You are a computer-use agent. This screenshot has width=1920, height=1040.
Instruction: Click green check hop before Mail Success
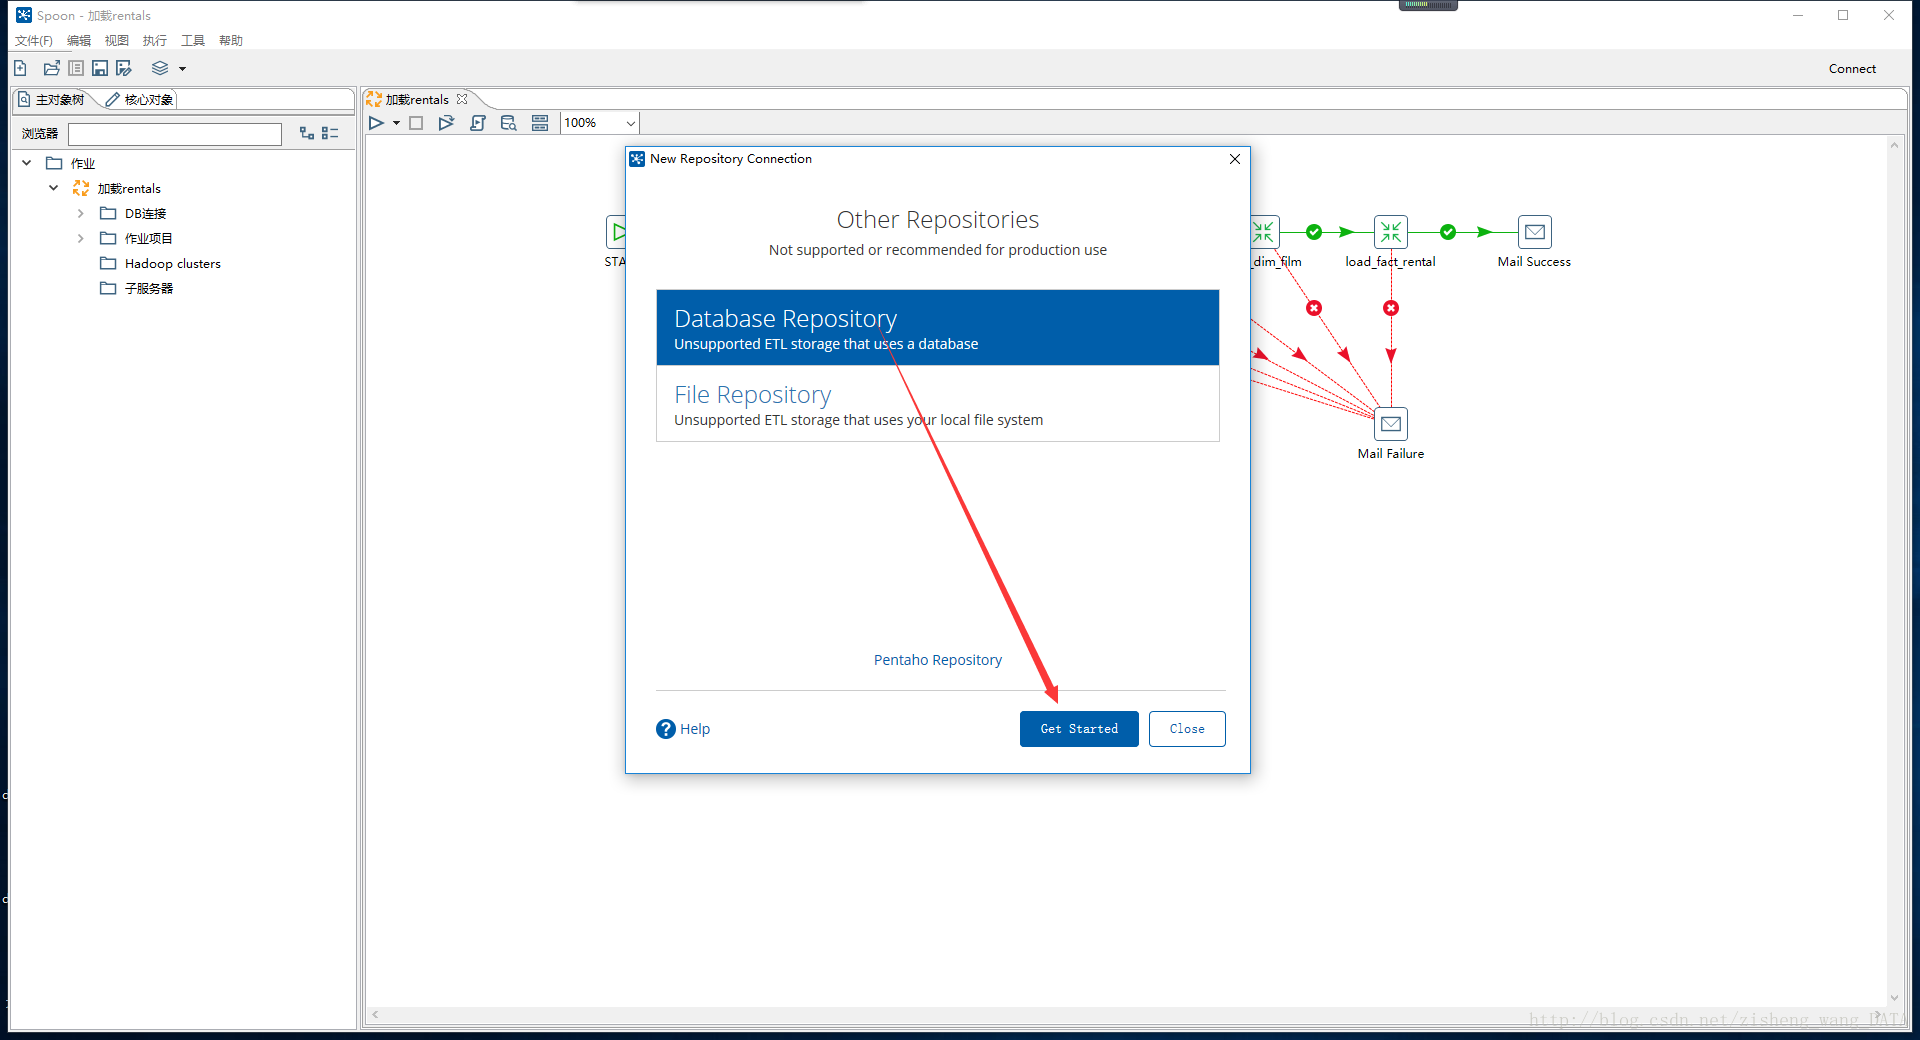point(1448,232)
